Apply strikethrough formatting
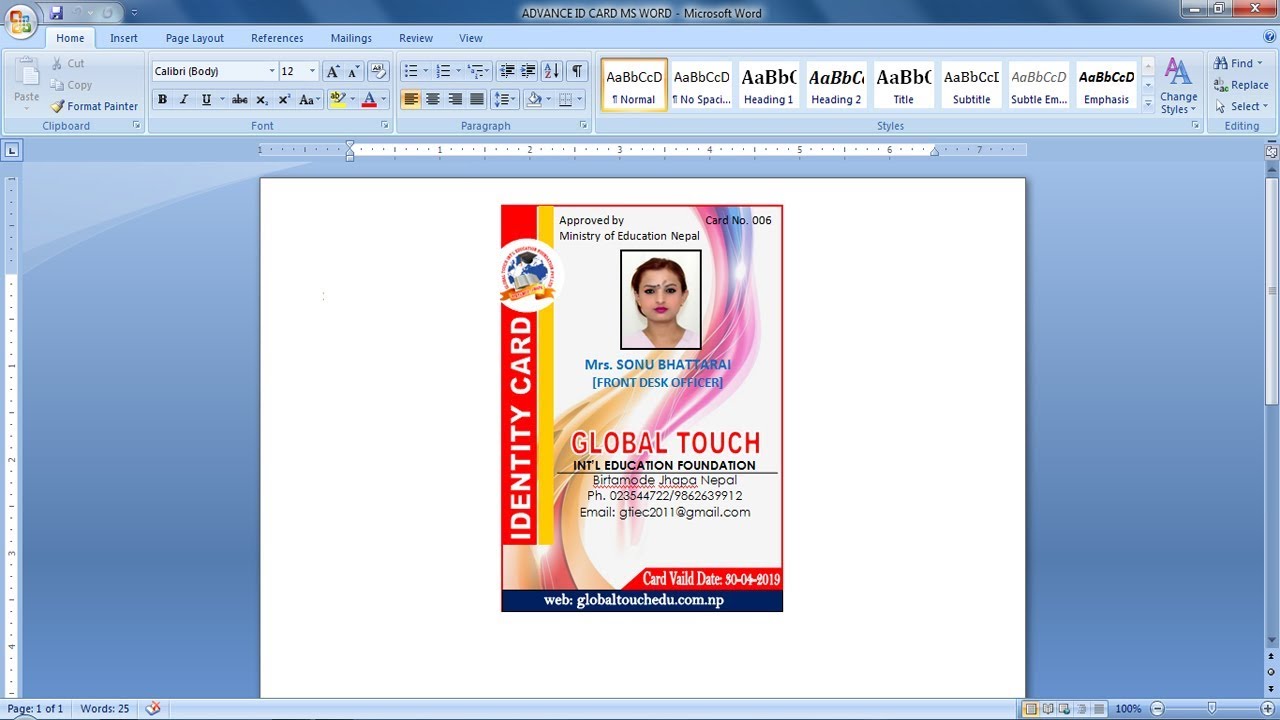This screenshot has width=1280, height=720. (x=239, y=99)
